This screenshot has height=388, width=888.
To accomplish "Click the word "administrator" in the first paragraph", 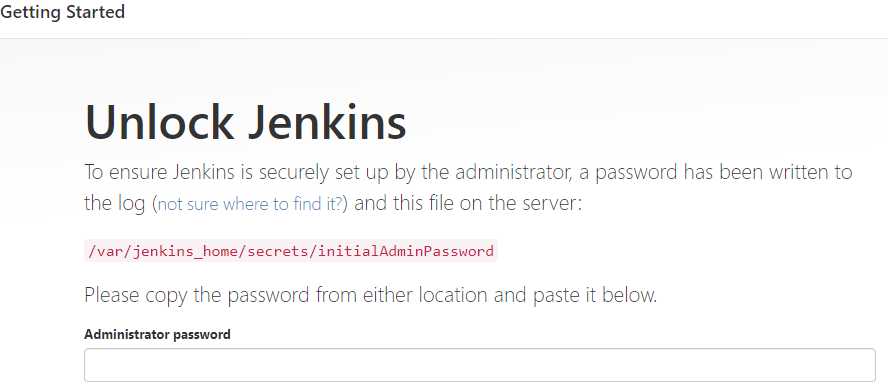I will pos(513,172).
